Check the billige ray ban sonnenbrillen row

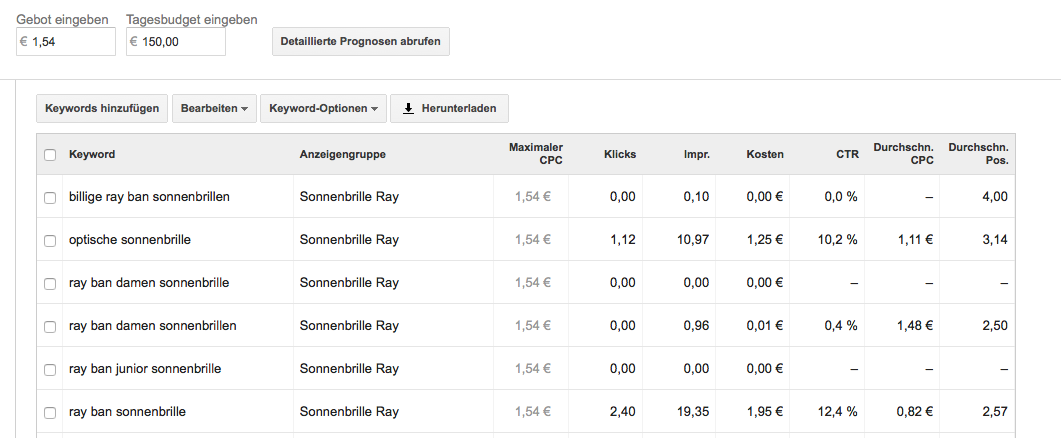(50, 198)
